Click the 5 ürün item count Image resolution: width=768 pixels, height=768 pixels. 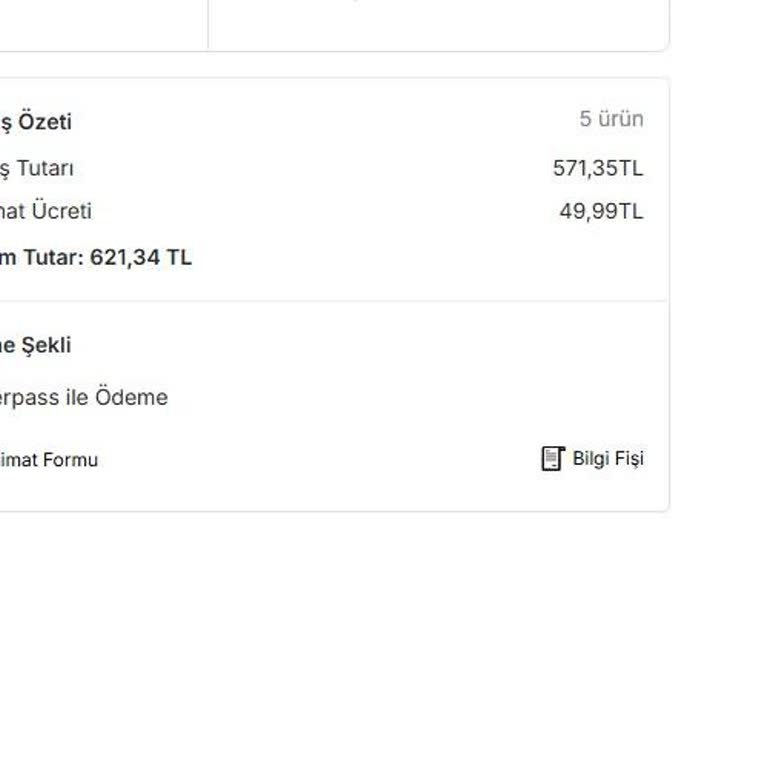pyautogui.click(x=611, y=119)
